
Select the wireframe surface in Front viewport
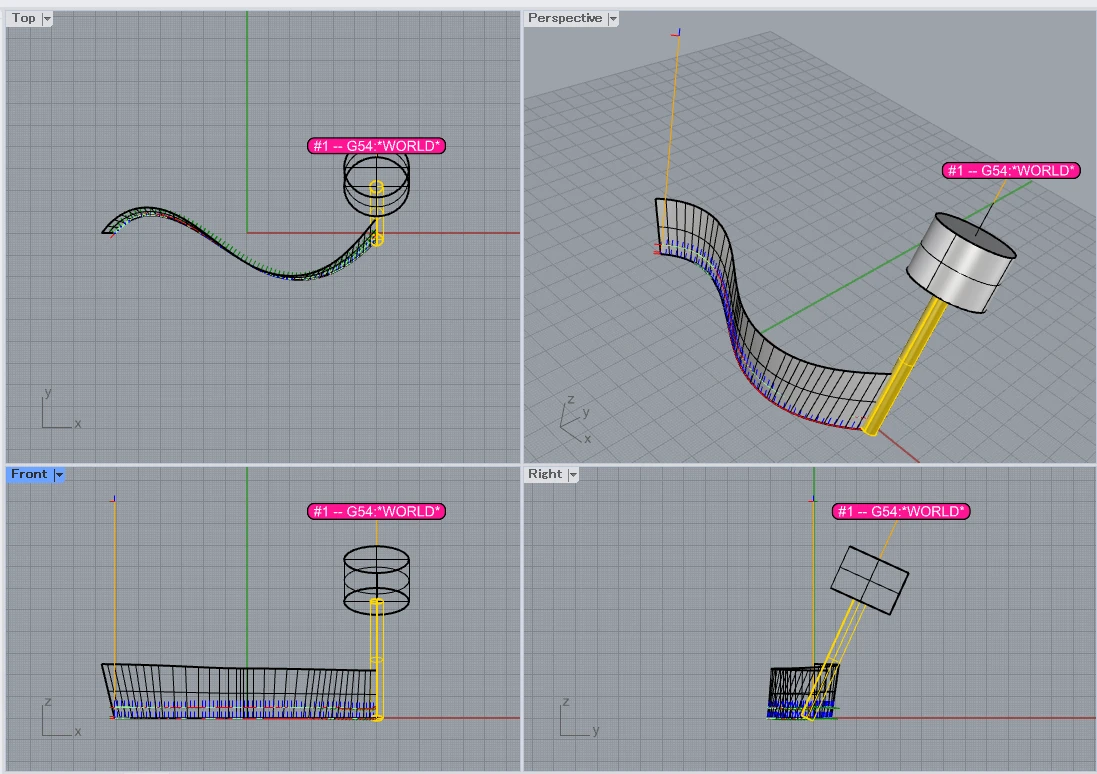[x=241, y=691]
